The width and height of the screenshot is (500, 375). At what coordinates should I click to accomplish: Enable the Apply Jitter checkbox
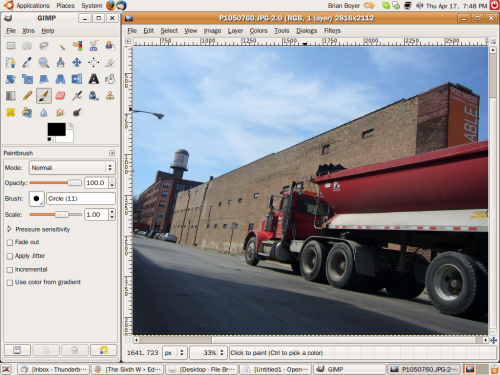tap(10, 256)
